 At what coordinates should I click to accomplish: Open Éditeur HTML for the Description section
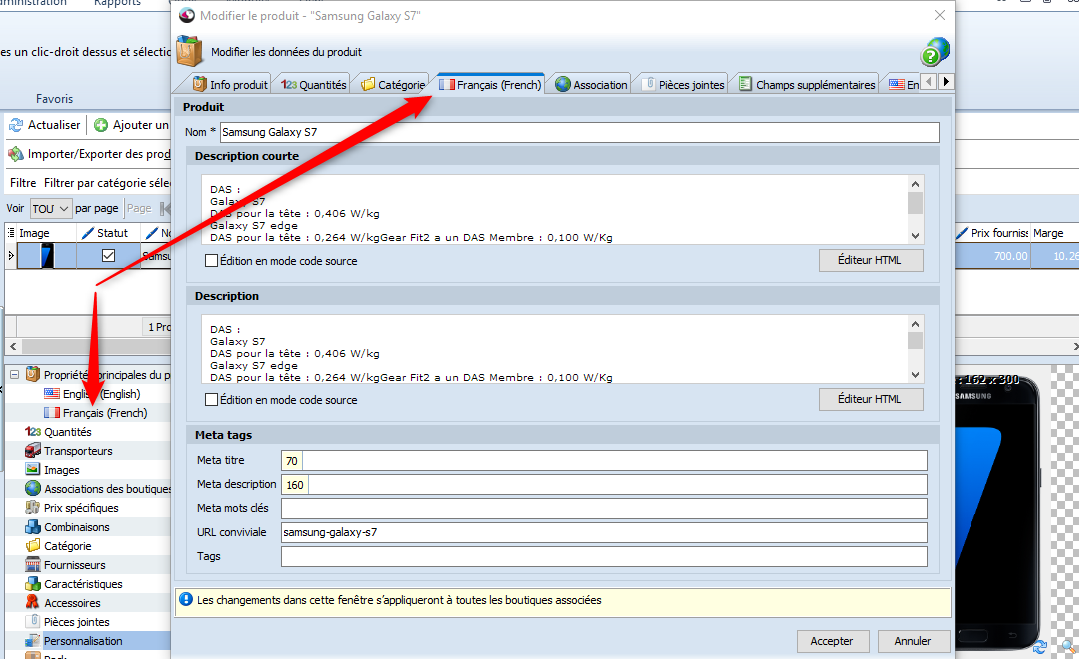coord(870,399)
